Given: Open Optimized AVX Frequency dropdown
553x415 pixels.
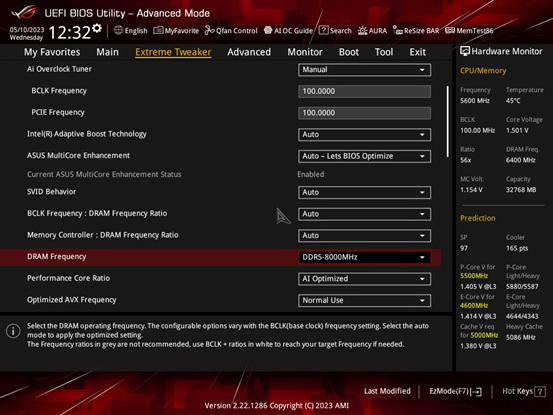Looking at the screenshot, I should 364,300.
